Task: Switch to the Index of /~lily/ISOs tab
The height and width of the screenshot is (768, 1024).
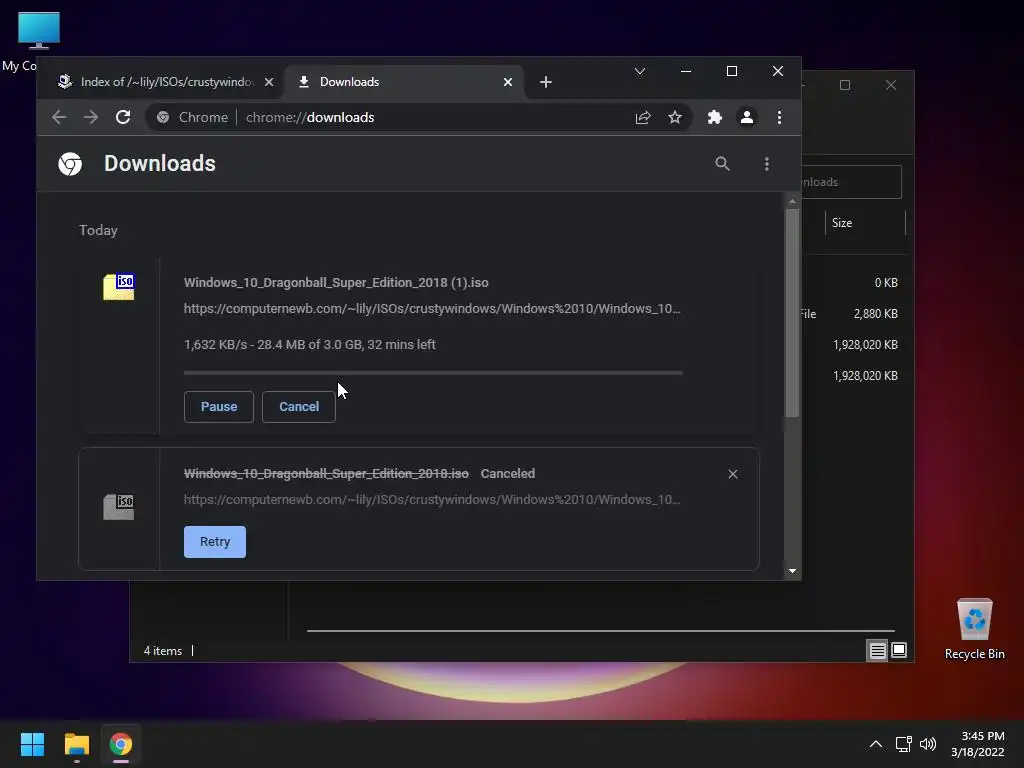Action: [166, 82]
